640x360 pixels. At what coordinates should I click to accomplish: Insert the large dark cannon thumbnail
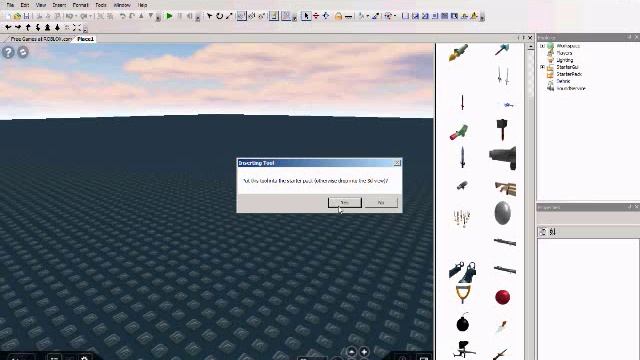[502, 158]
